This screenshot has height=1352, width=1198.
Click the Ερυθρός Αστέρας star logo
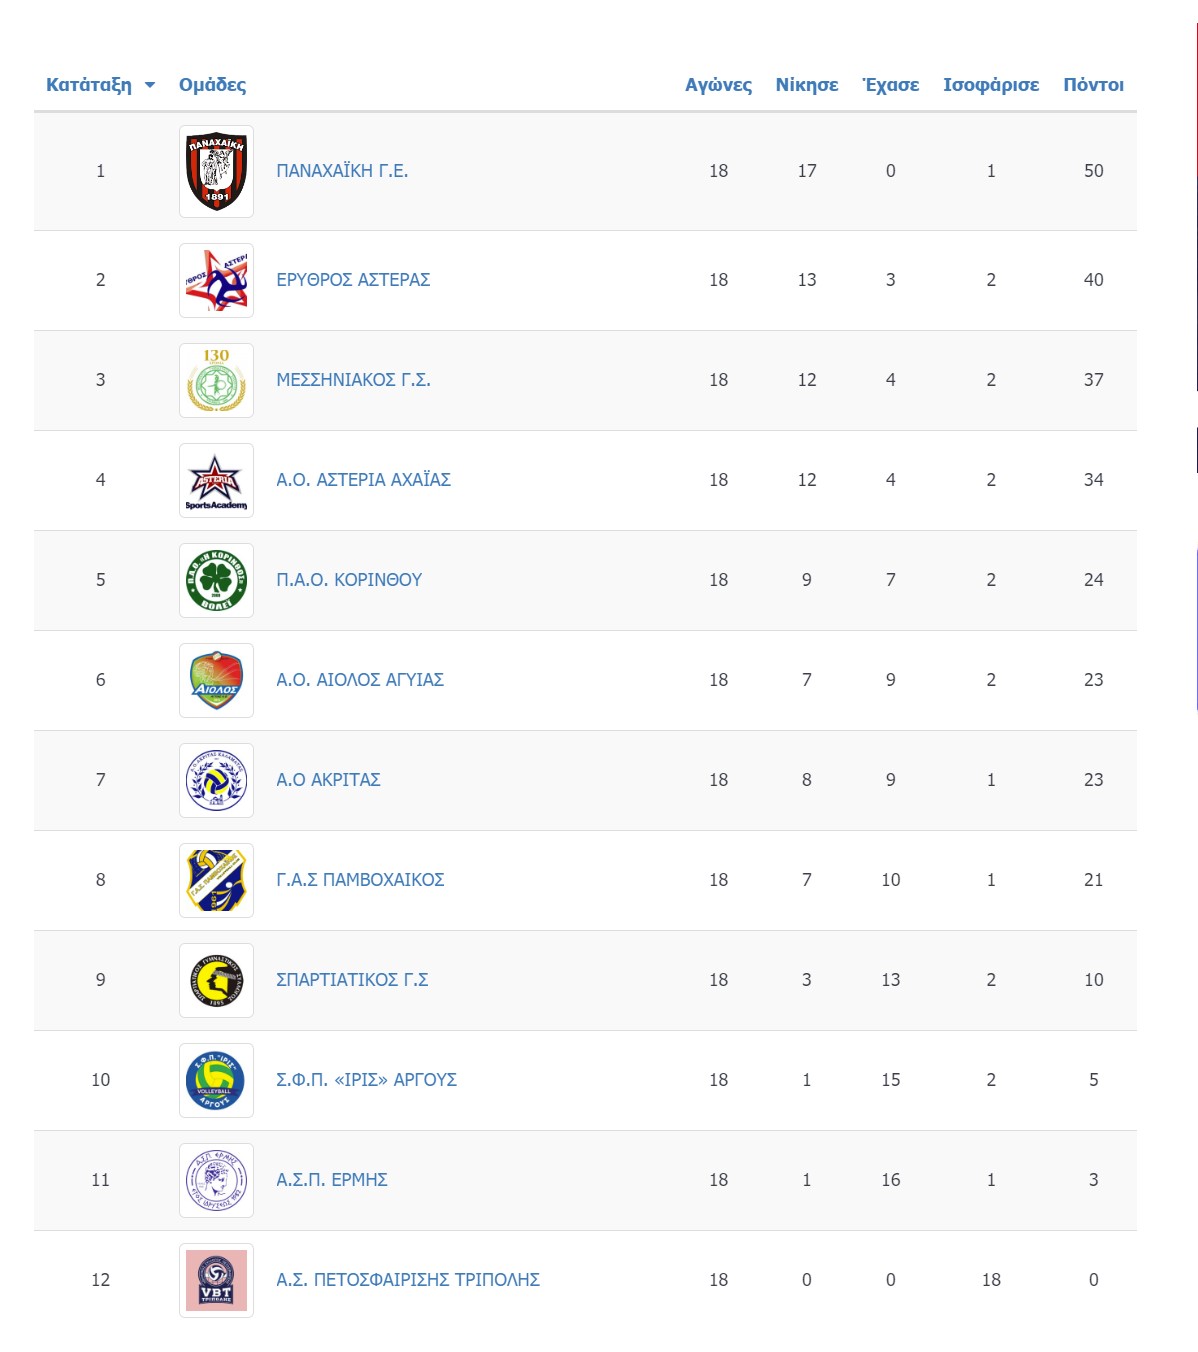point(216,280)
